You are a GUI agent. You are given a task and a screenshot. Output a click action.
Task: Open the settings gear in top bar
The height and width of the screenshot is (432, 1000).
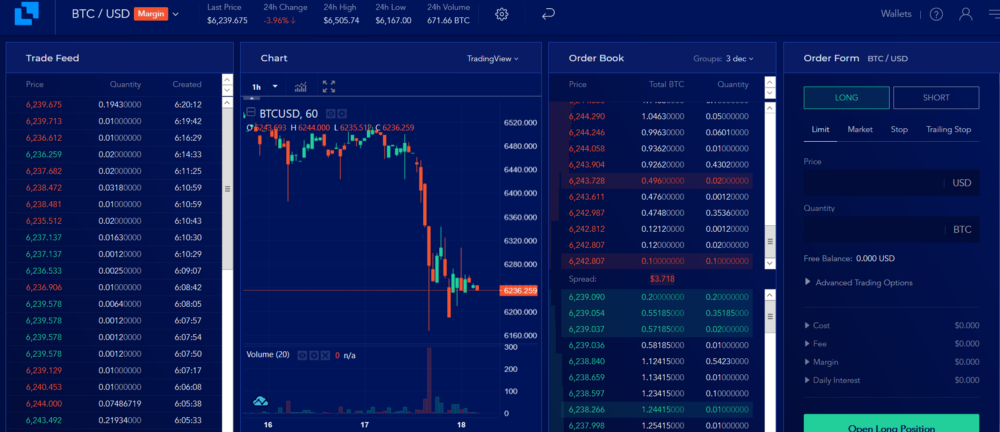coord(502,14)
